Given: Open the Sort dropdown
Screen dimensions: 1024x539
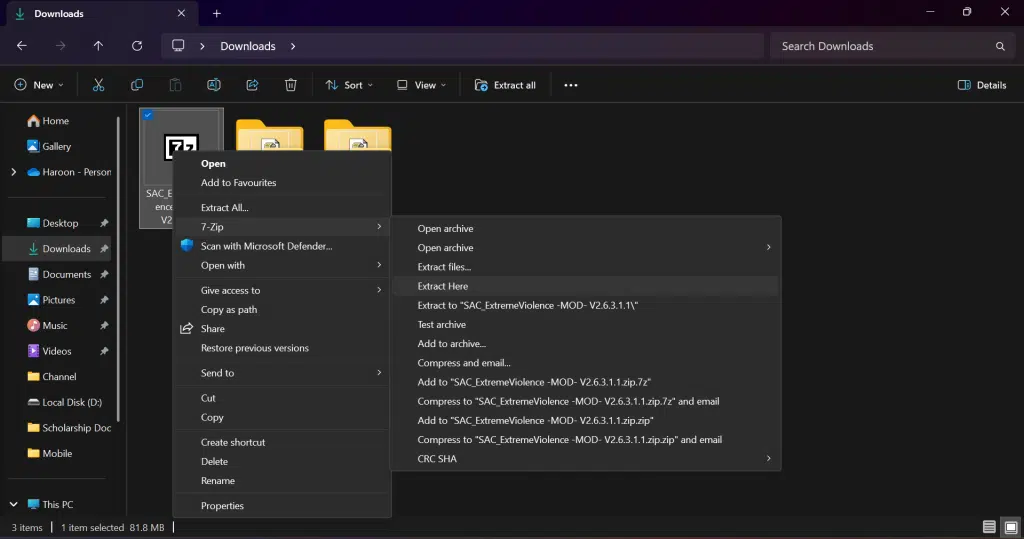Looking at the screenshot, I should [349, 85].
